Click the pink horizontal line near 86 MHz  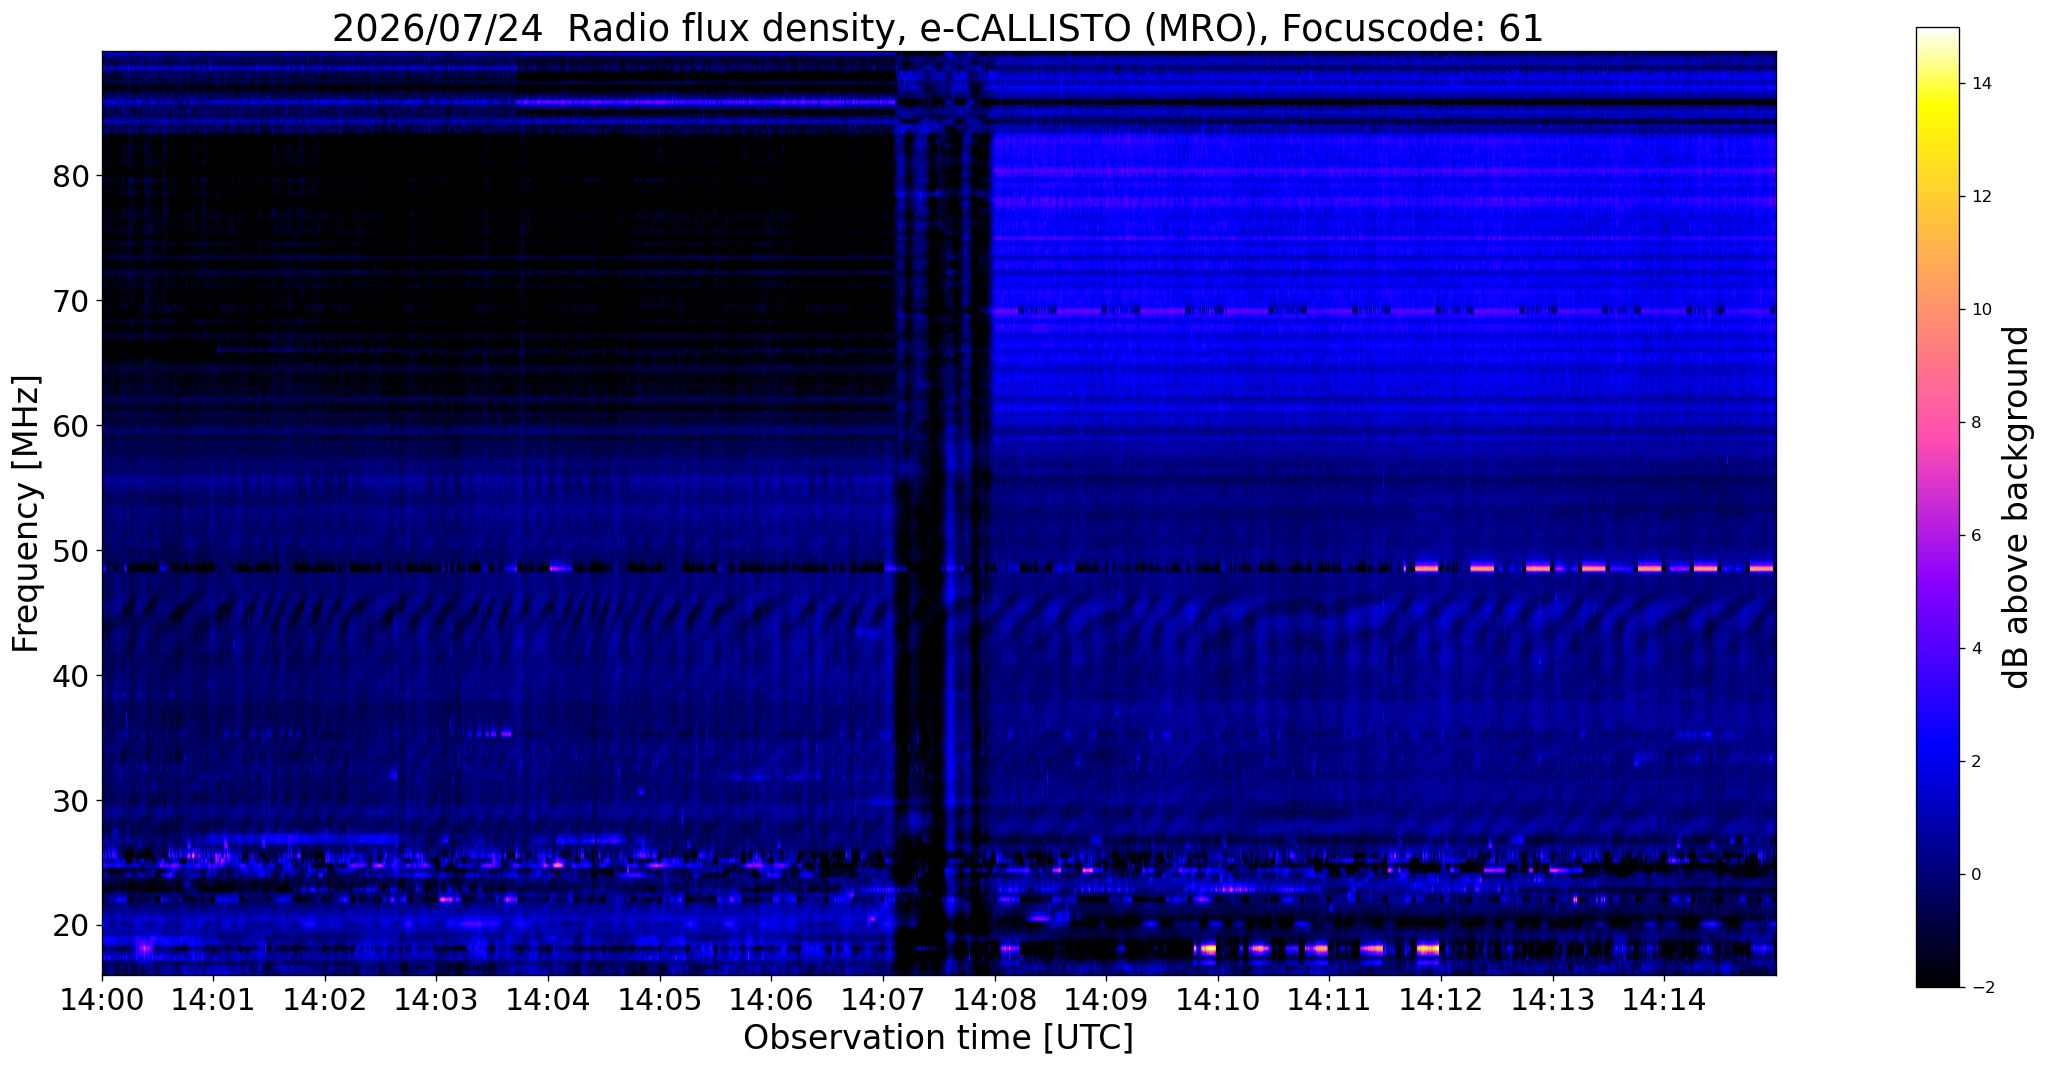[x=705, y=102]
